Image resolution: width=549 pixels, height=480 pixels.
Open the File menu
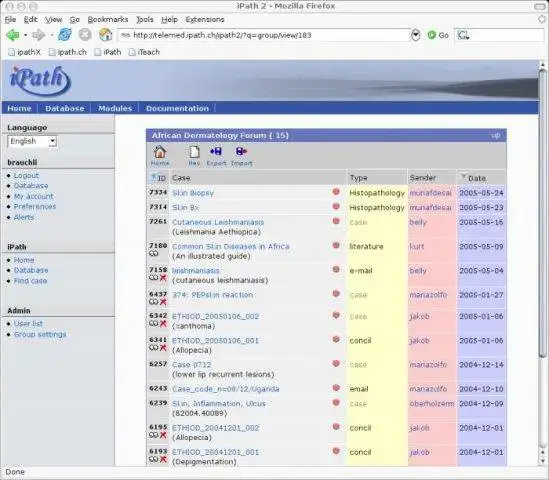[x=11, y=20]
